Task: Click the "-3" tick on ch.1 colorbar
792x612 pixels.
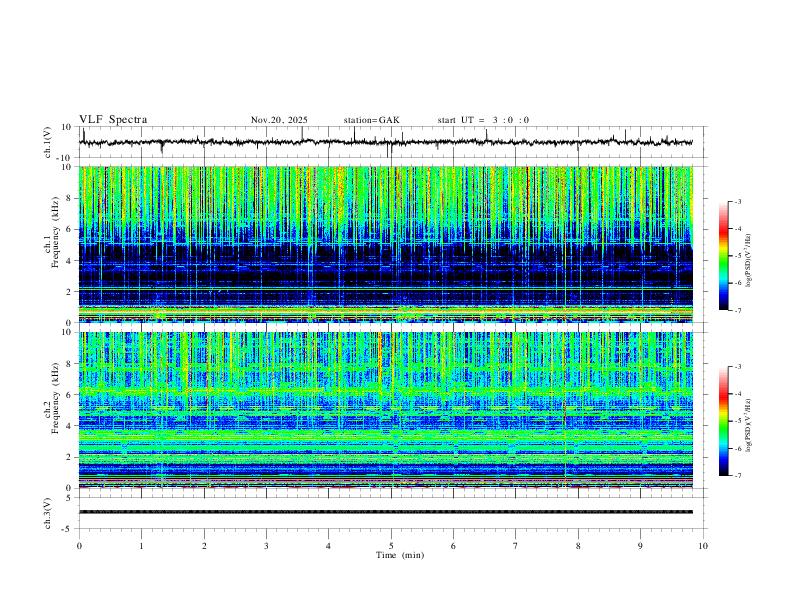Action: (738, 202)
